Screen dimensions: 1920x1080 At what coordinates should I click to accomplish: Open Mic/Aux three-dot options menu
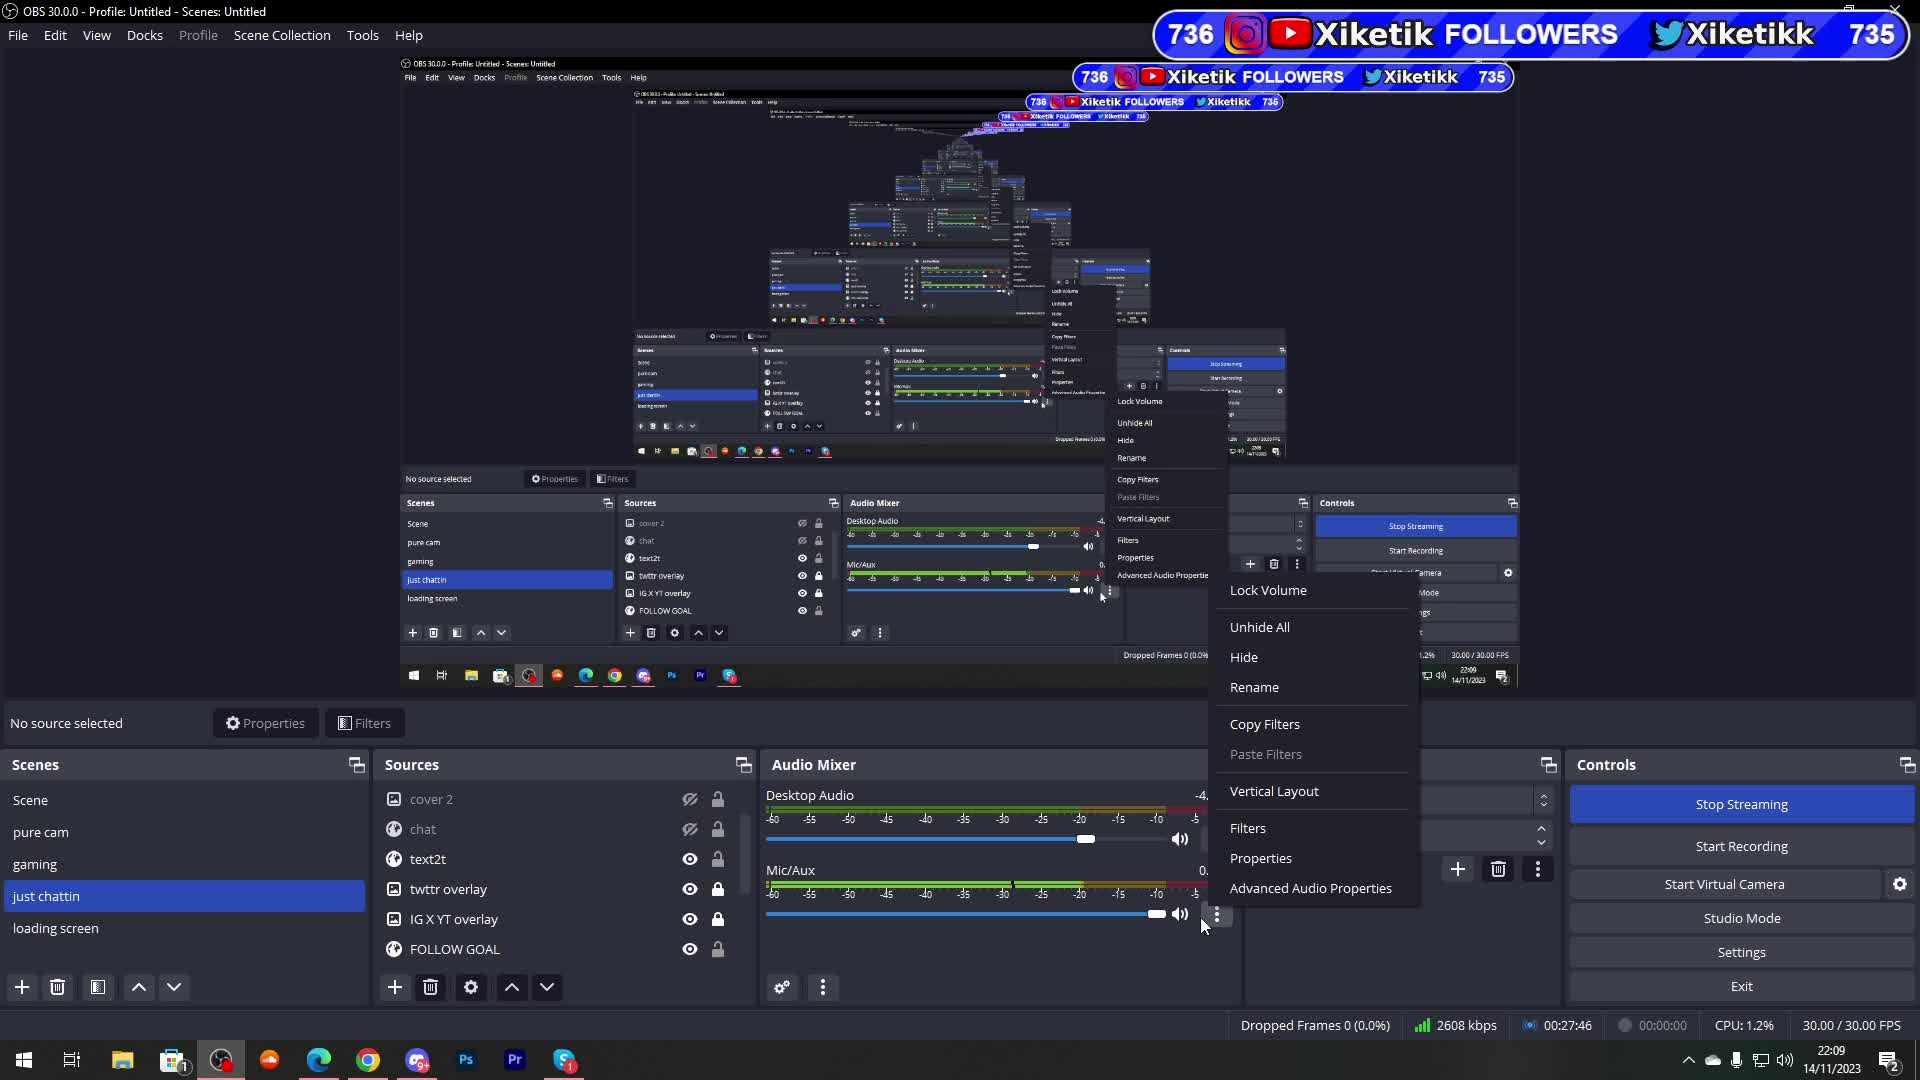coord(1217,914)
